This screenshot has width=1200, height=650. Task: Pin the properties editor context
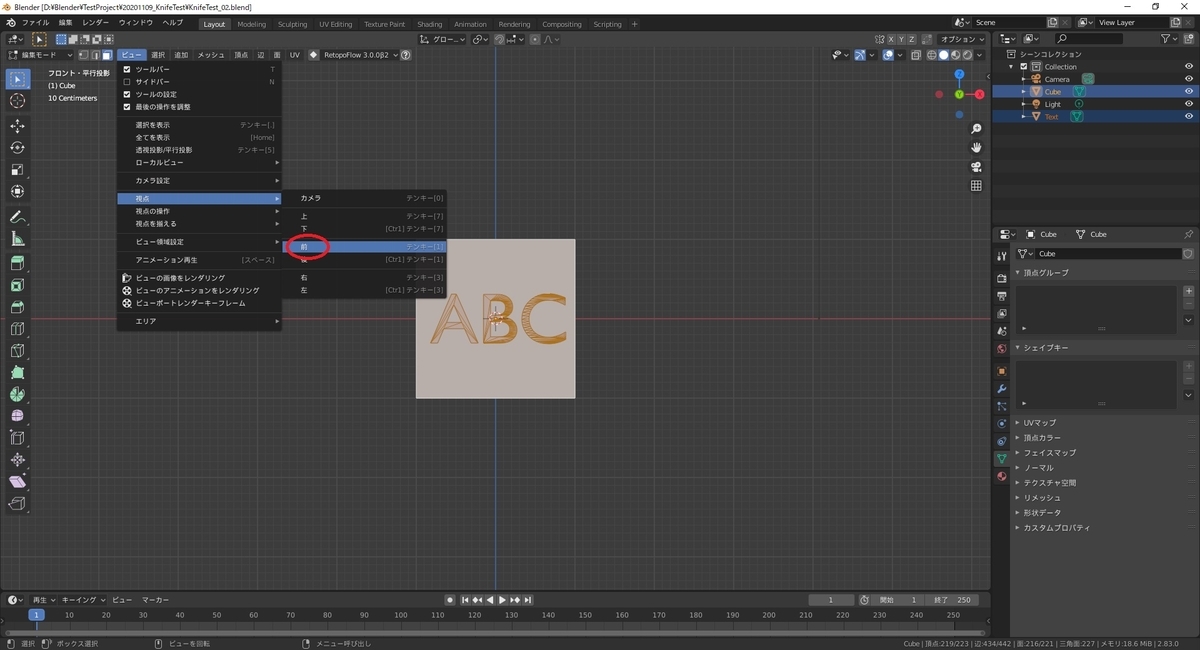click(x=1188, y=234)
